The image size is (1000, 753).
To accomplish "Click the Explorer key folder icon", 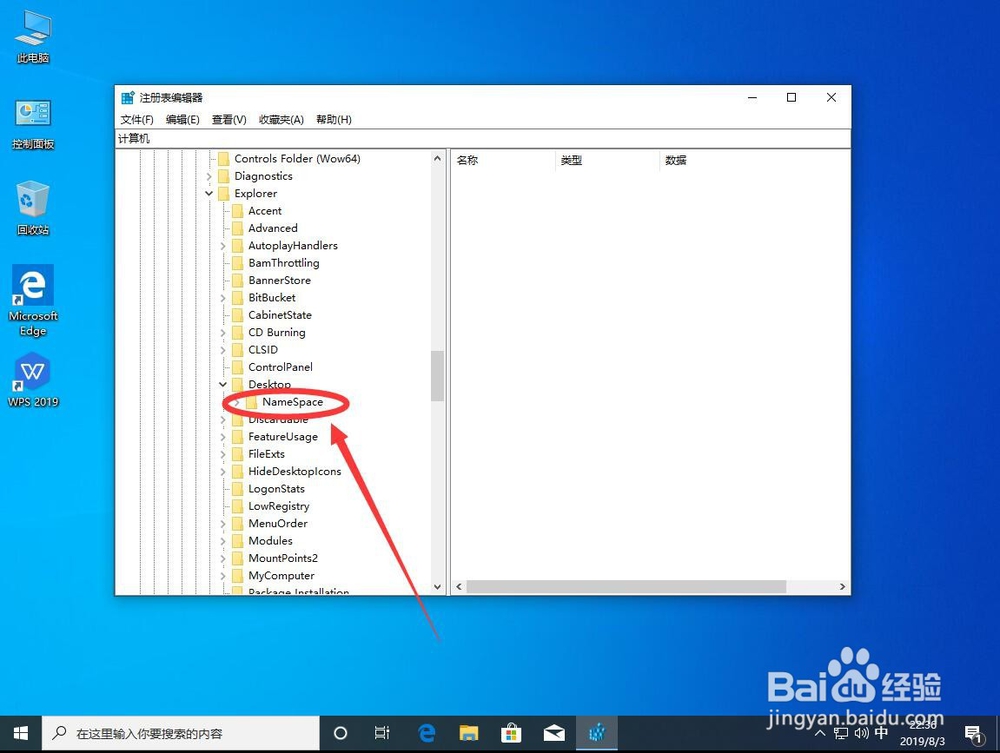I will pos(223,193).
